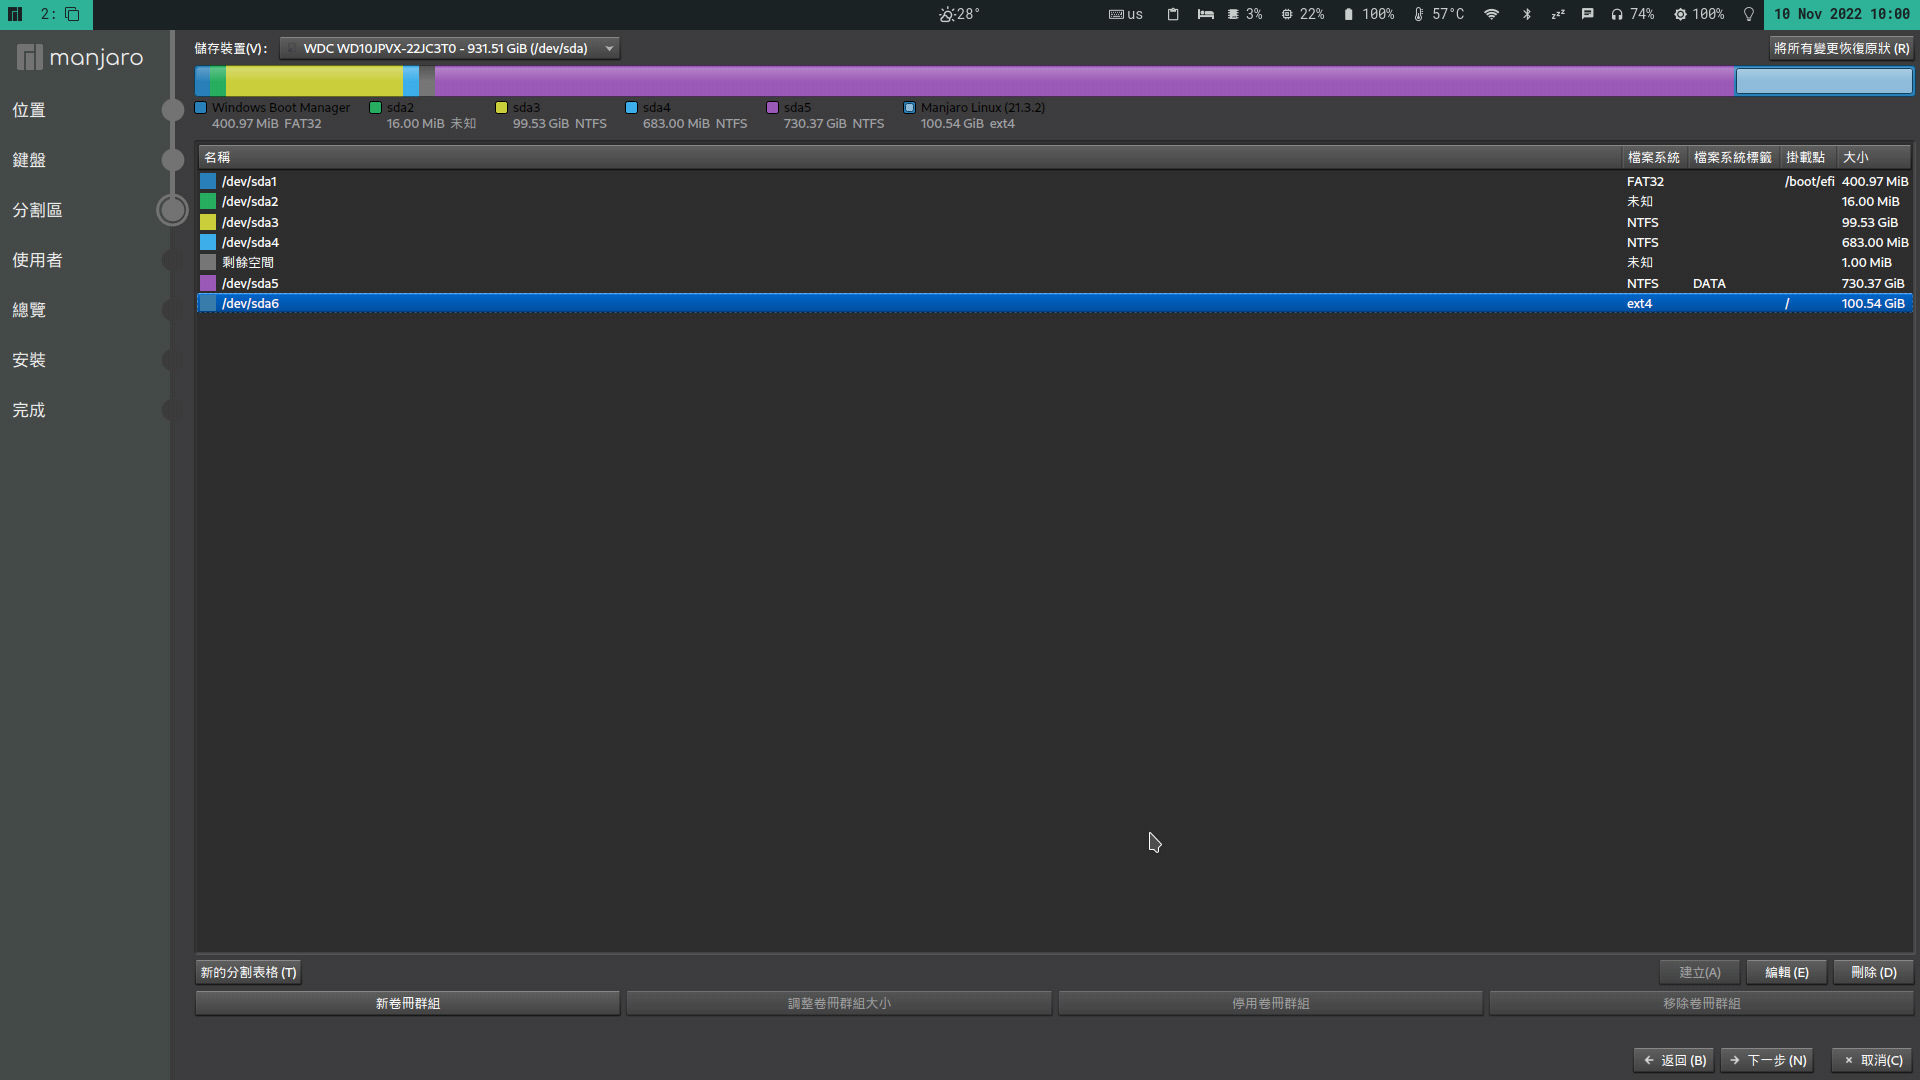The width and height of the screenshot is (1920, 1080).
Task: Click the revert all changes (恢復原狀) button
Action: [1841, 48]
